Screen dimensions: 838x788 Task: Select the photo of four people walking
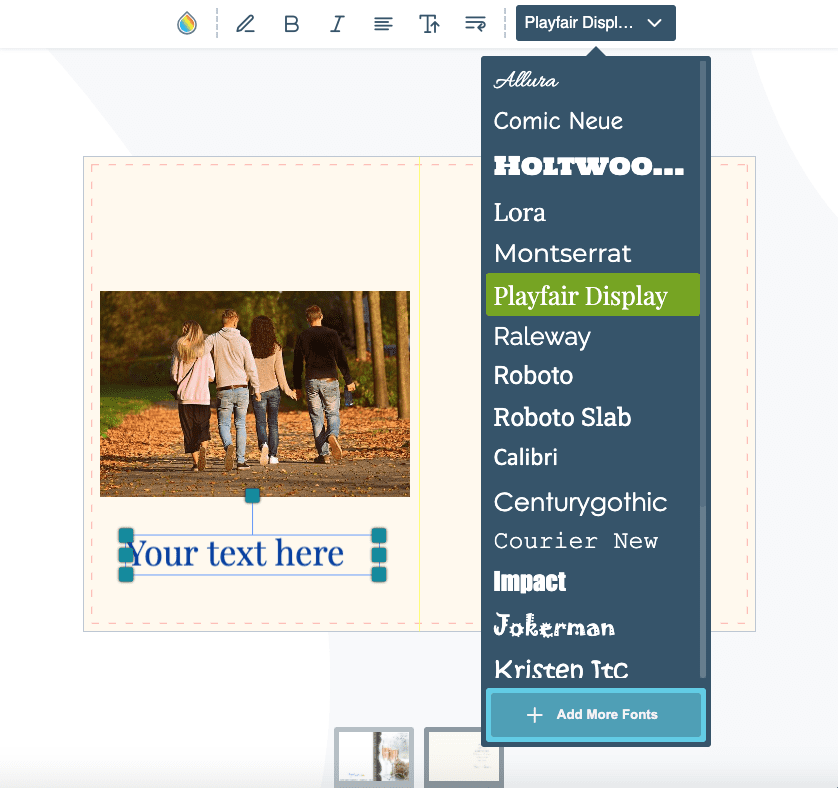[255, 394]
